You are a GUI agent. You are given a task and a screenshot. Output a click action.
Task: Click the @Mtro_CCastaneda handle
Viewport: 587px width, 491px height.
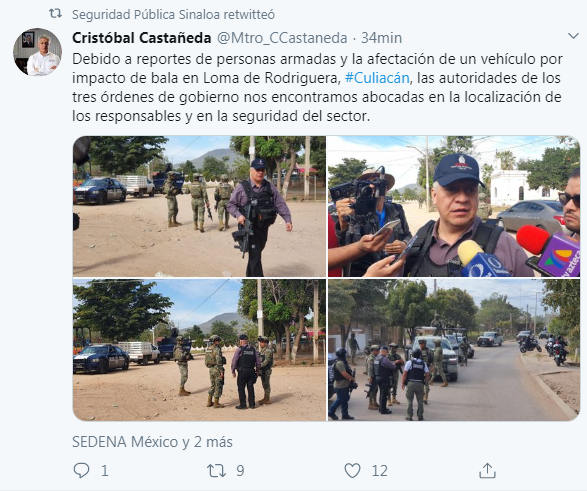pos(282,38)
